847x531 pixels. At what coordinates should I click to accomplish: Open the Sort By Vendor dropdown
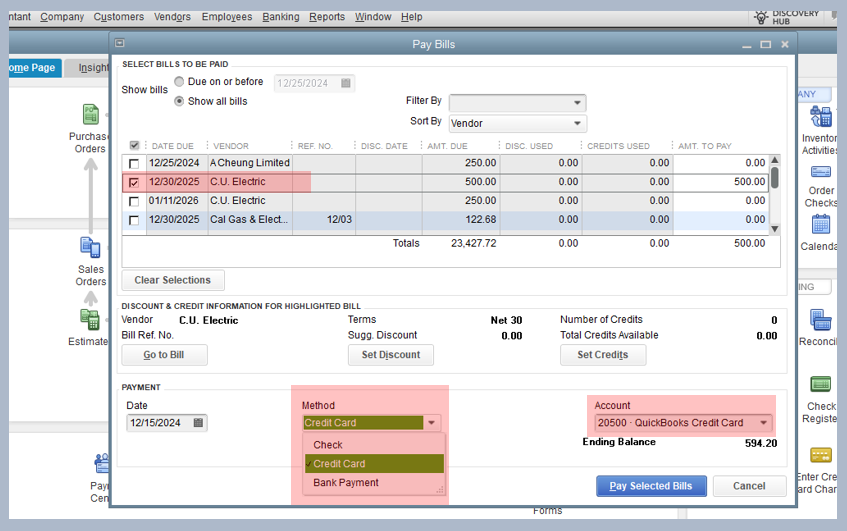pos(517,123)
